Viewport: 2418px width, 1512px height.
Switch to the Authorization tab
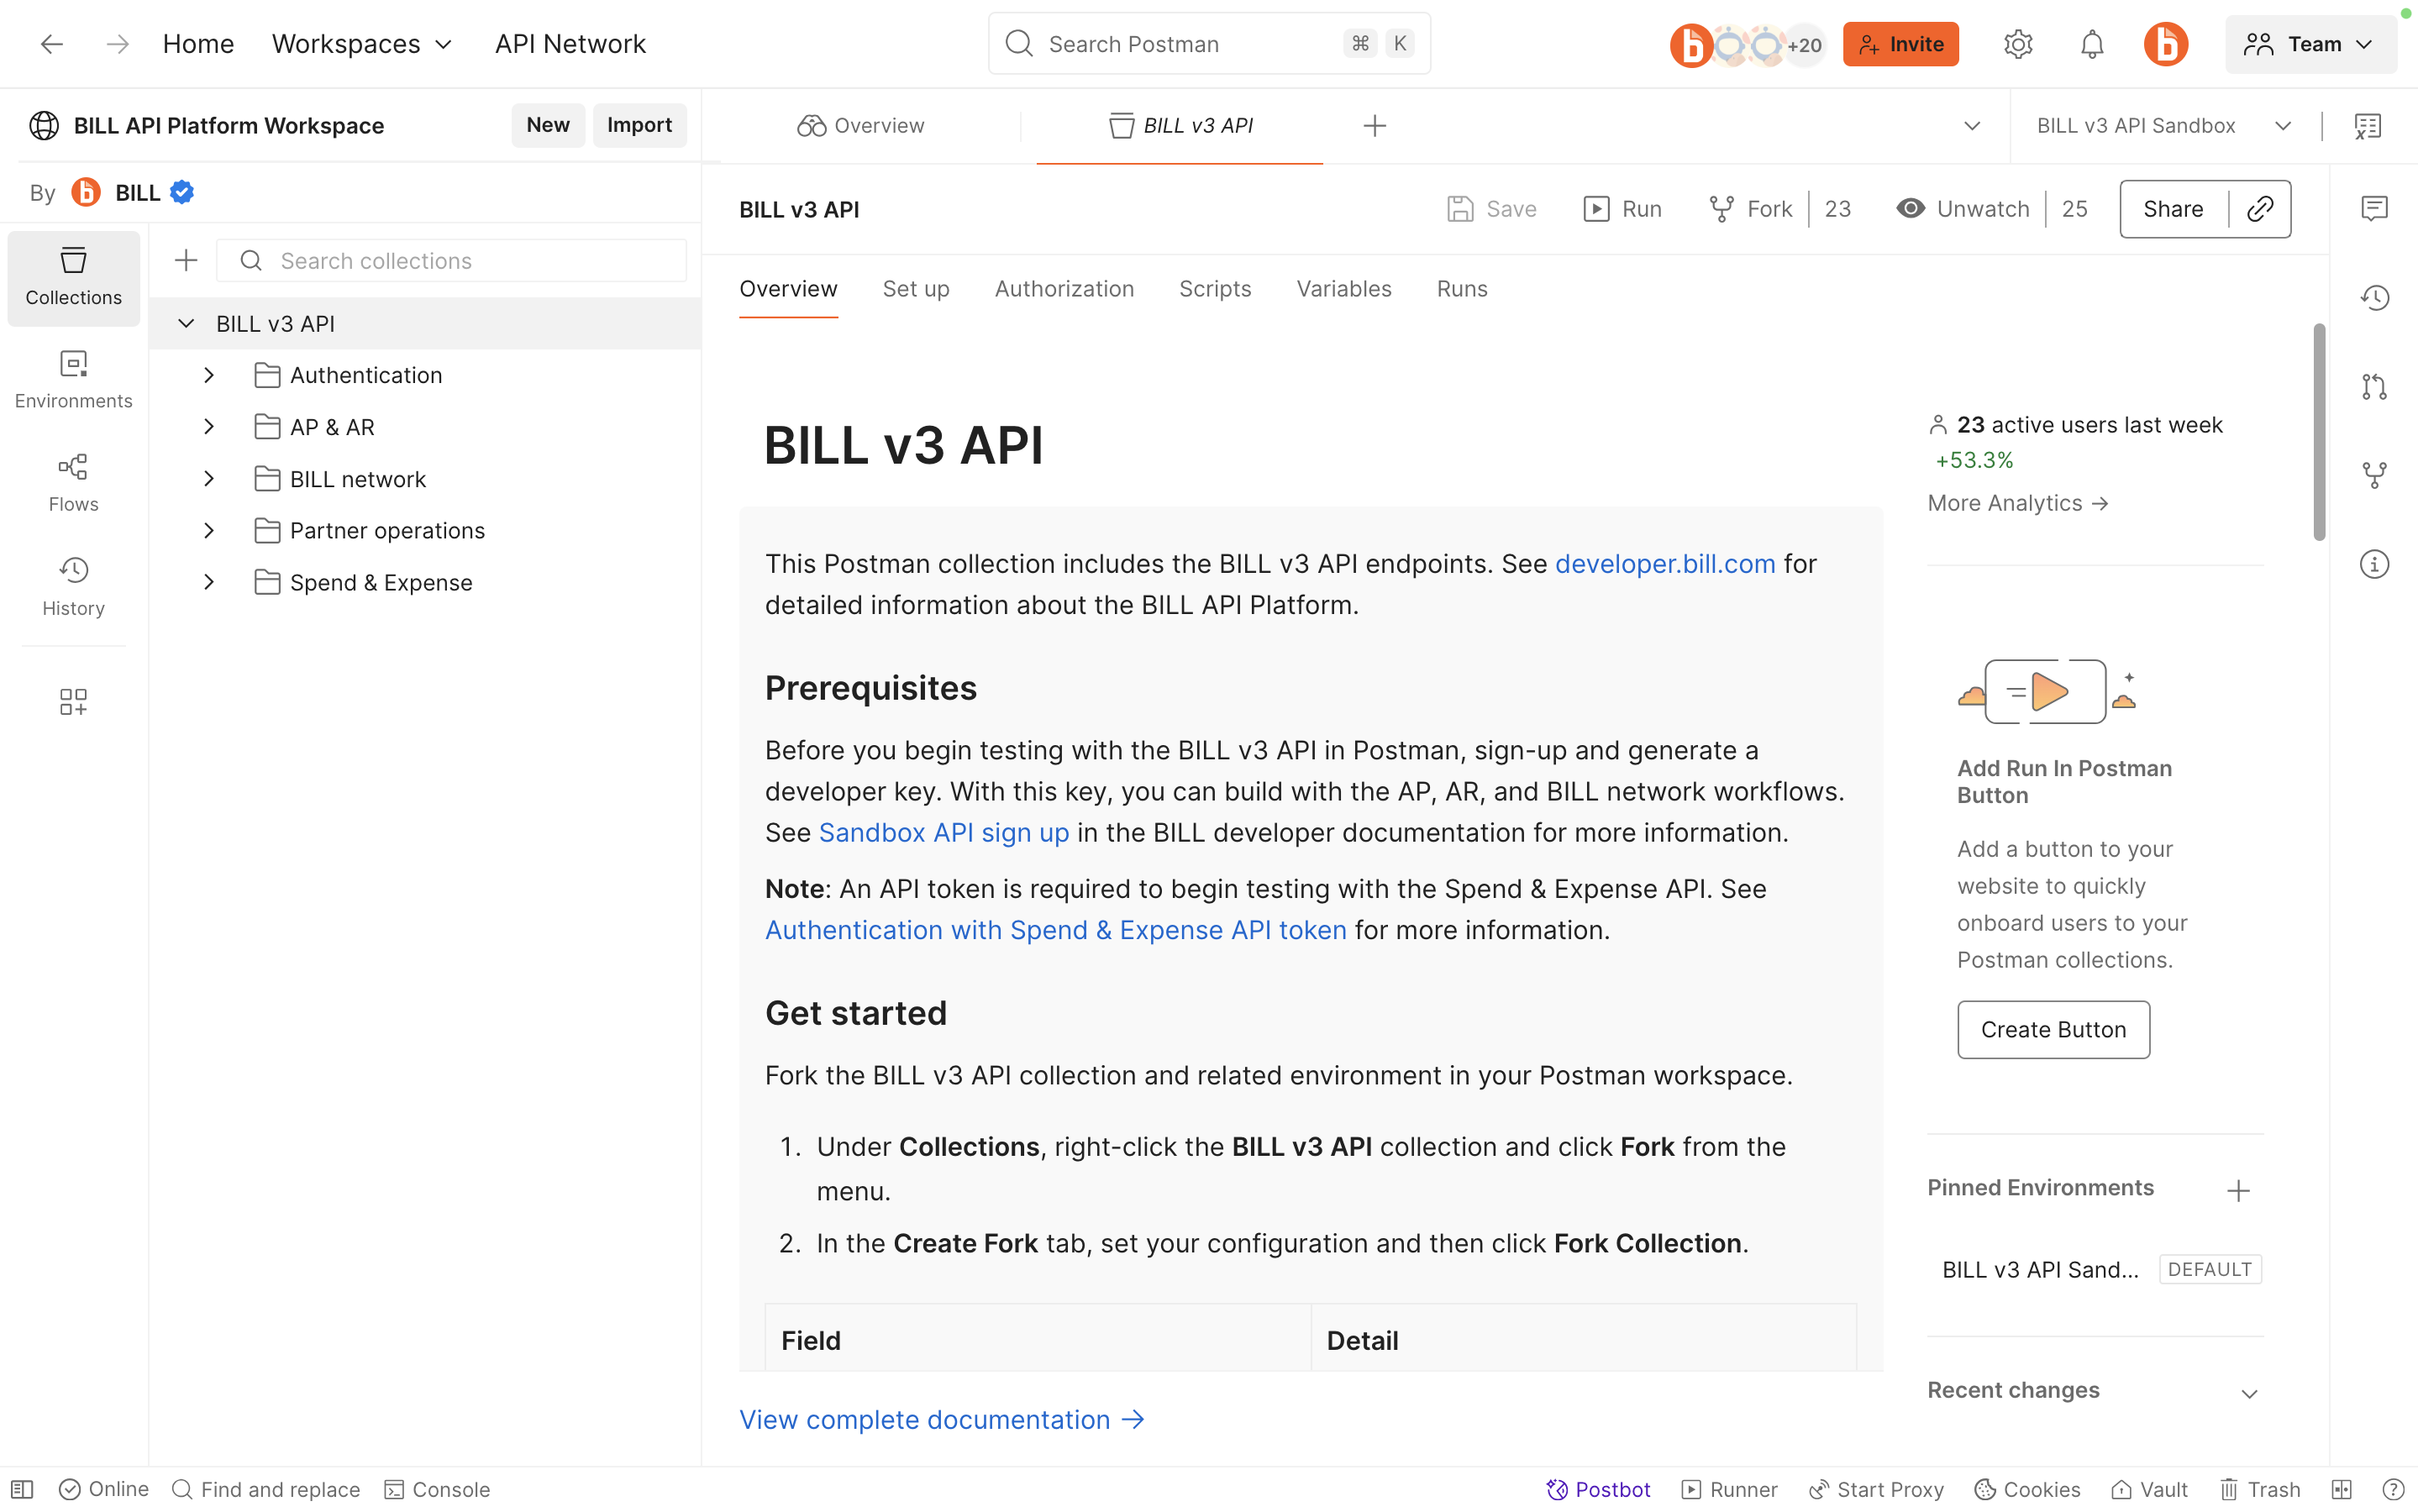point(1064,289)
